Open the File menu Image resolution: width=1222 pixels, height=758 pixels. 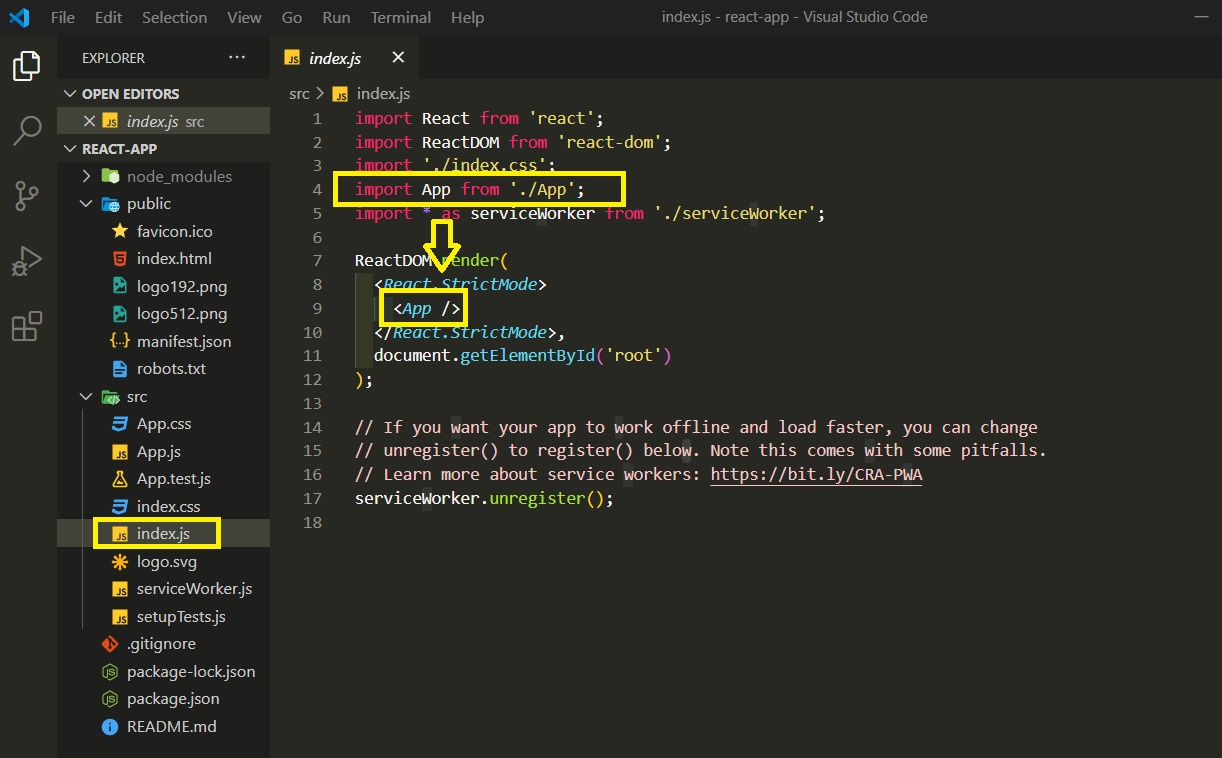click(x=62, y=17)
